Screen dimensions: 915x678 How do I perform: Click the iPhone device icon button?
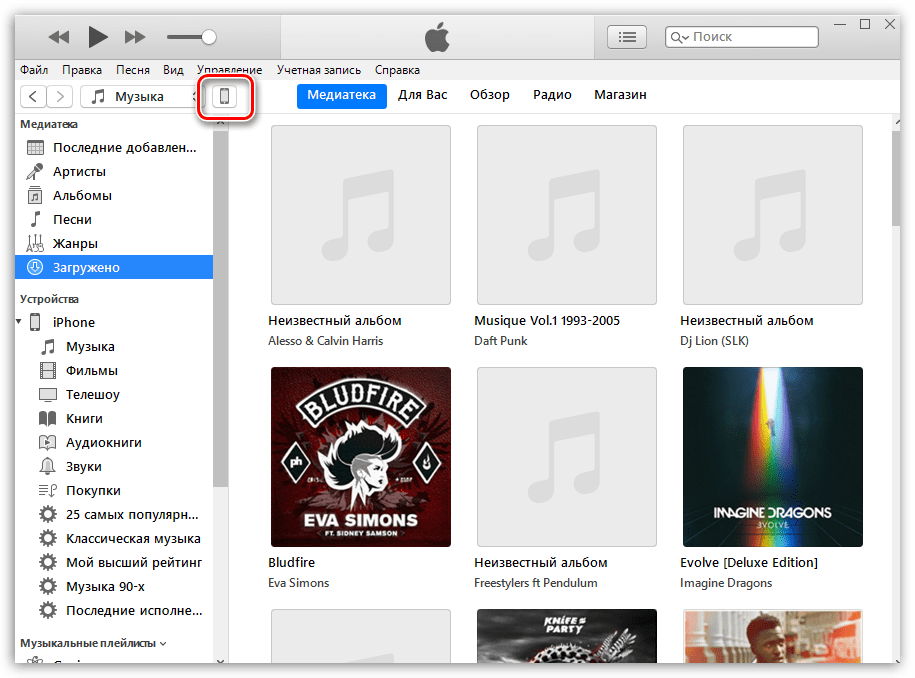[x=225, y=96]
